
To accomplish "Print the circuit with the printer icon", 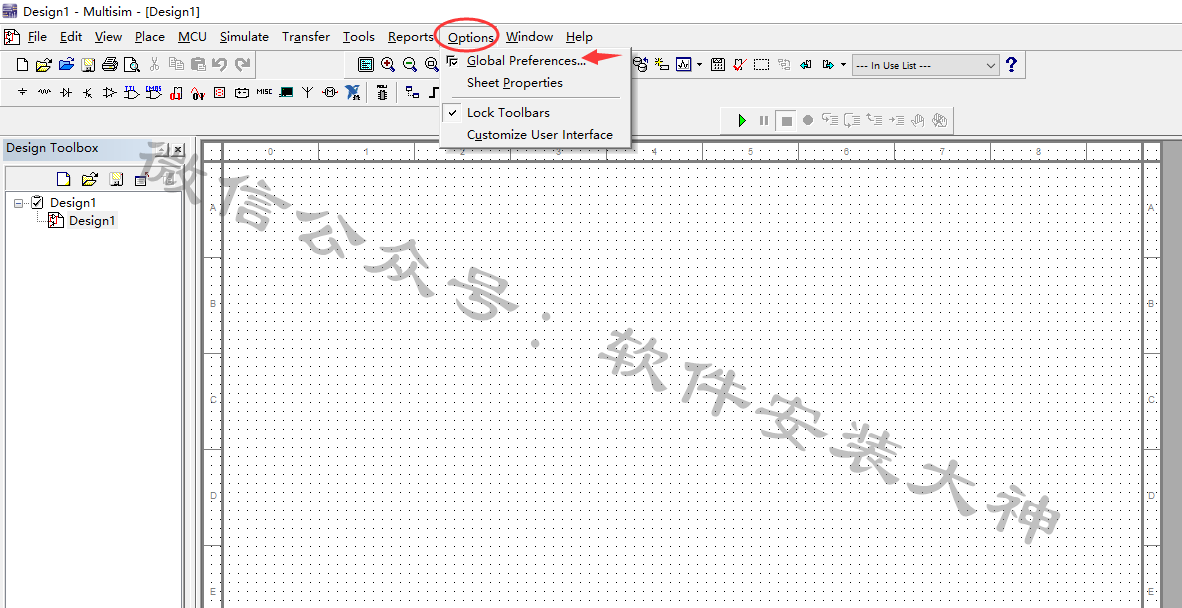I will click(110, 65).
